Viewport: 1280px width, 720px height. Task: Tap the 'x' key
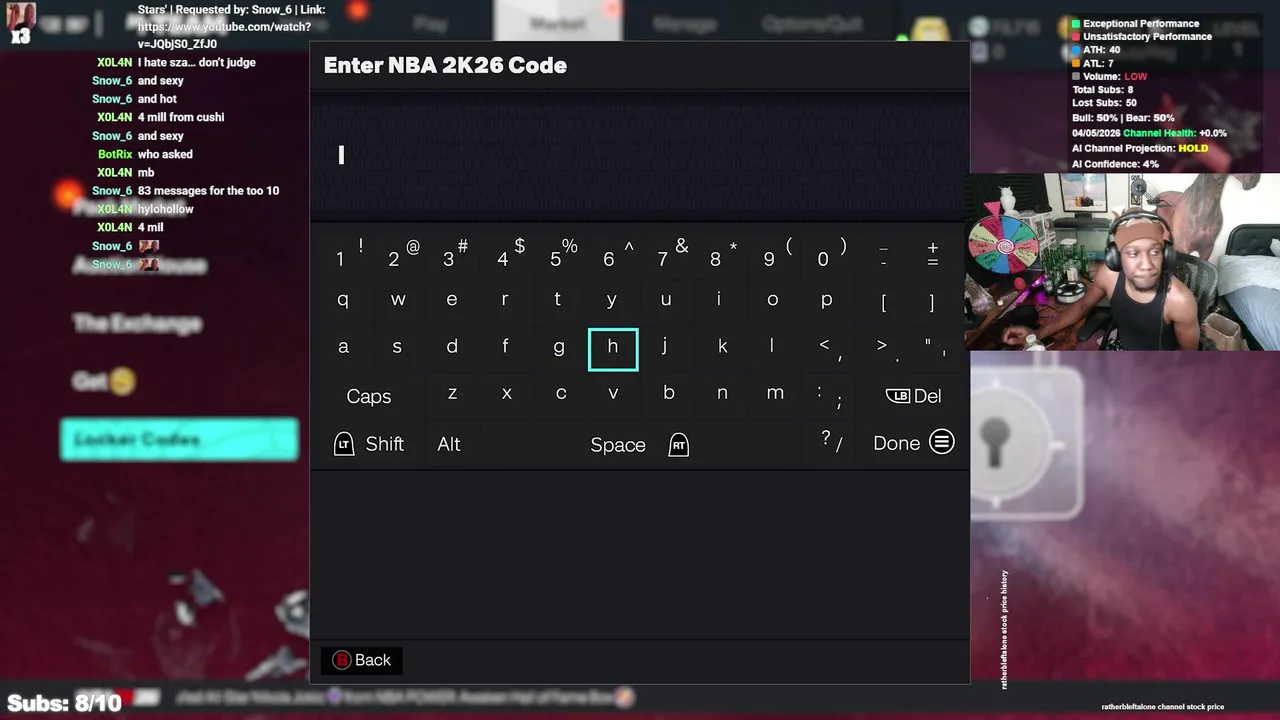coord(507,394)
